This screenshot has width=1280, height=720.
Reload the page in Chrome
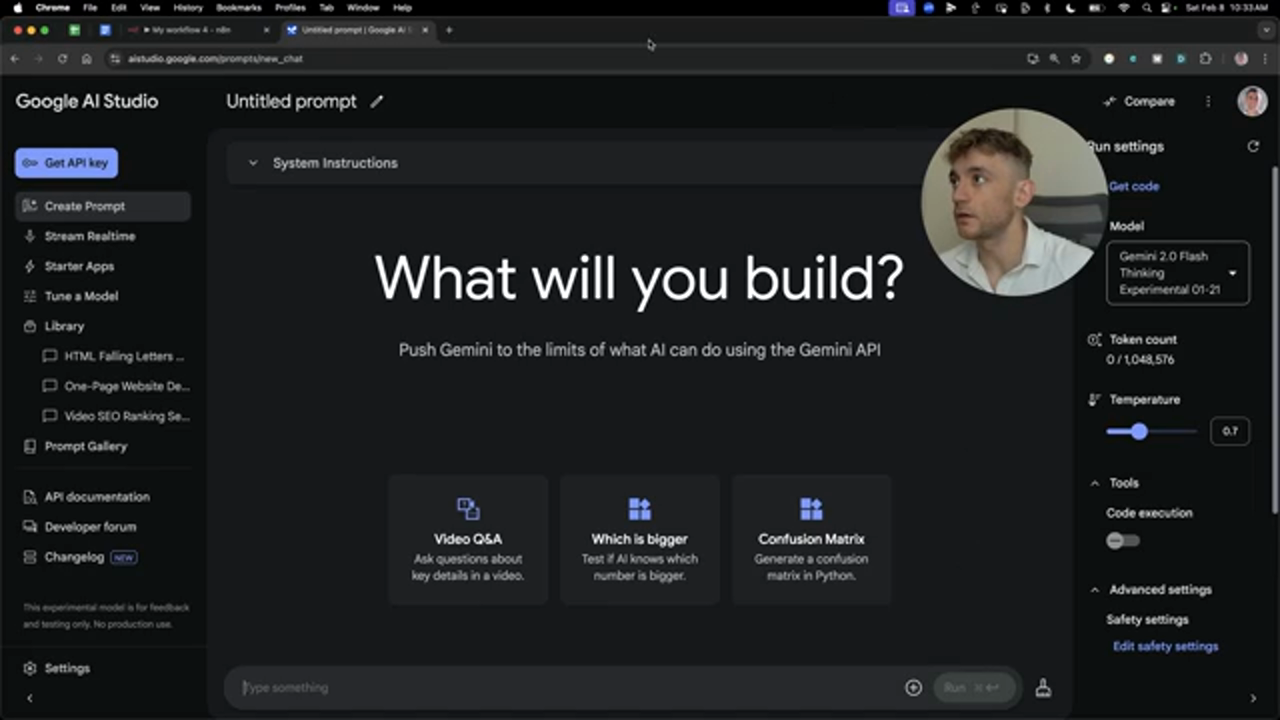click(x=62, y=59)
